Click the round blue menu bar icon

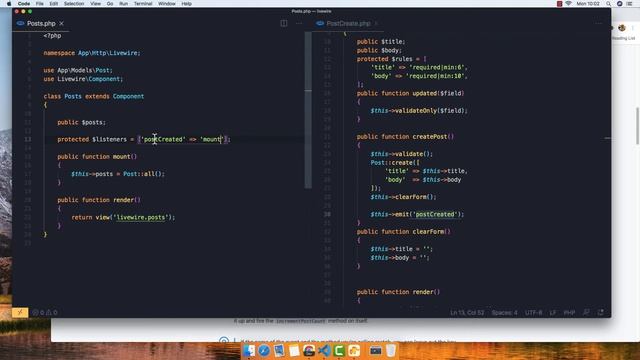pyautogui.click(x=620, y=4)
